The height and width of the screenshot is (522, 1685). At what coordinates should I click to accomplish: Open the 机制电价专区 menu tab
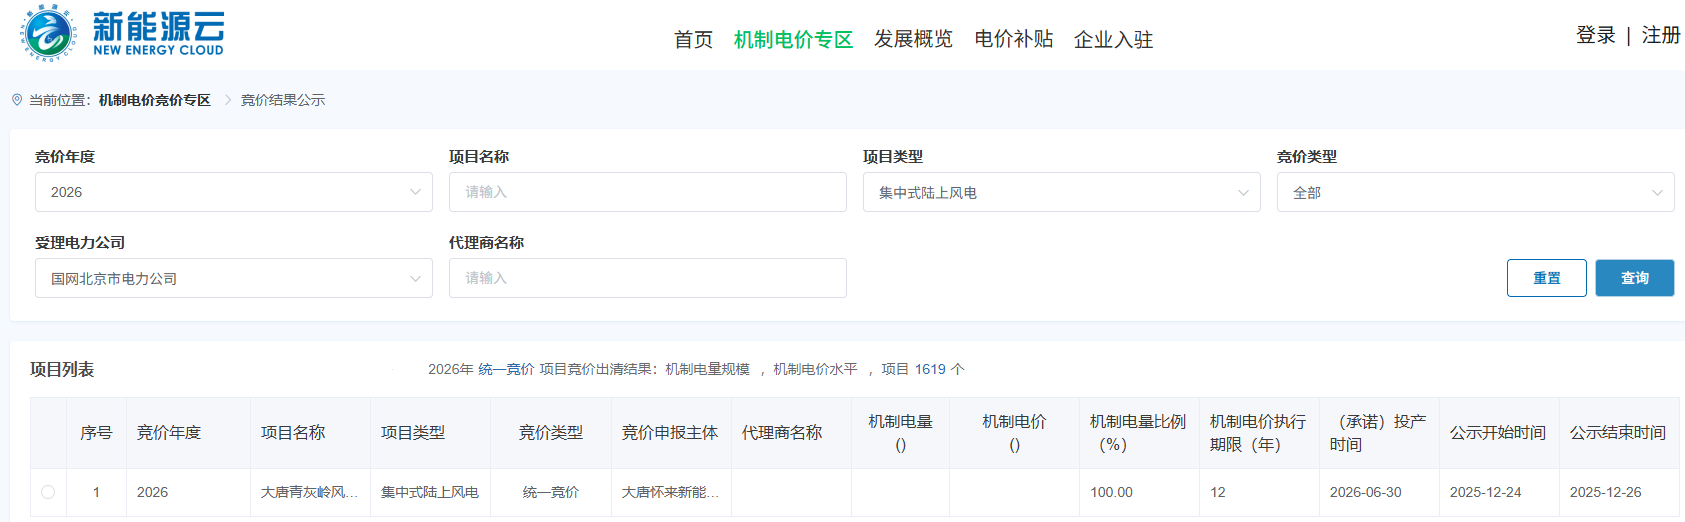[793, 39]
